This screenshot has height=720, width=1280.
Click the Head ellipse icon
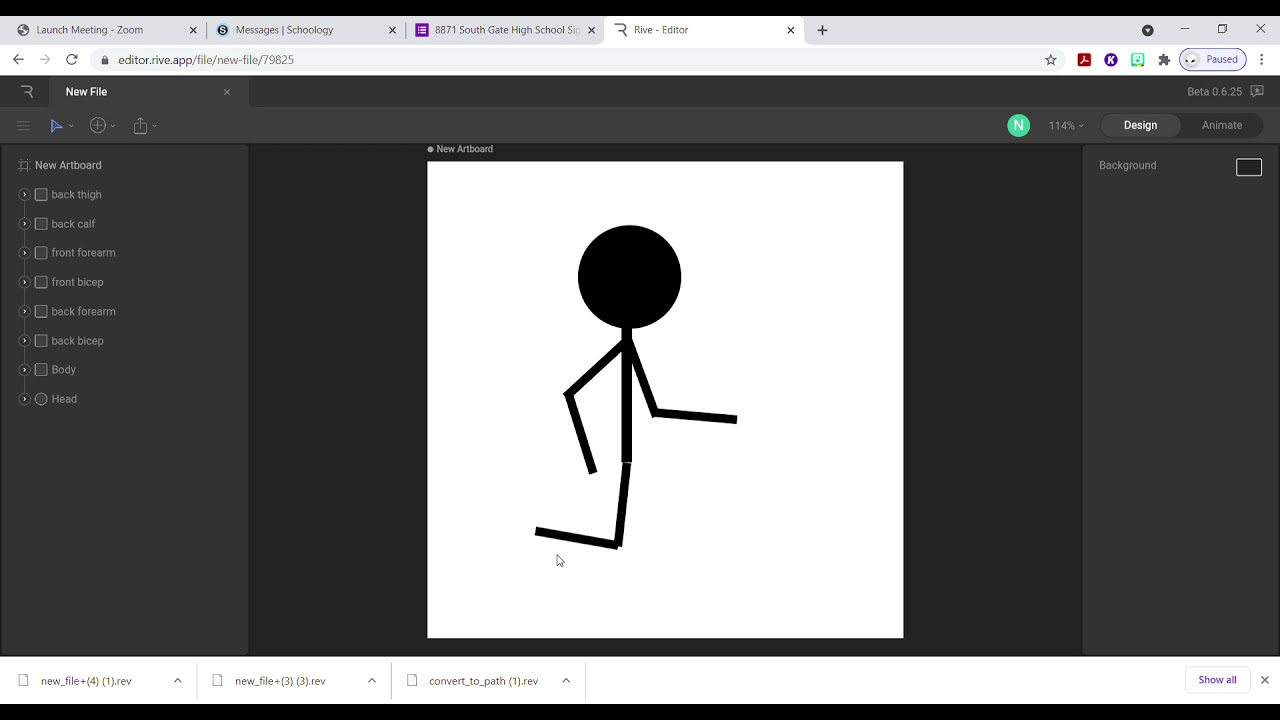click(x=41, y=399)
